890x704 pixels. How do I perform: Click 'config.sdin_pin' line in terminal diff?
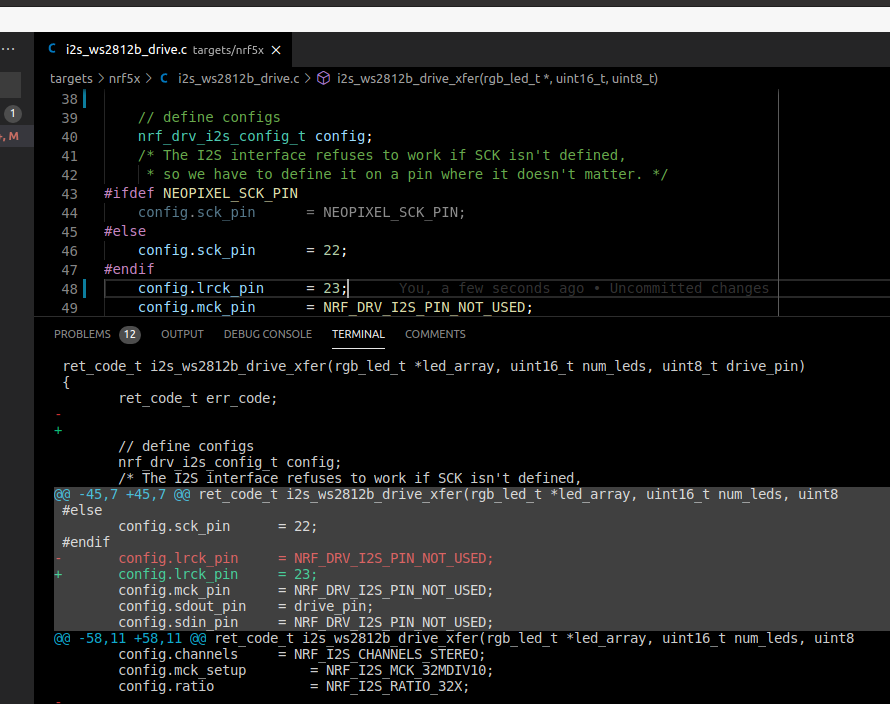[x=306, y=622]
